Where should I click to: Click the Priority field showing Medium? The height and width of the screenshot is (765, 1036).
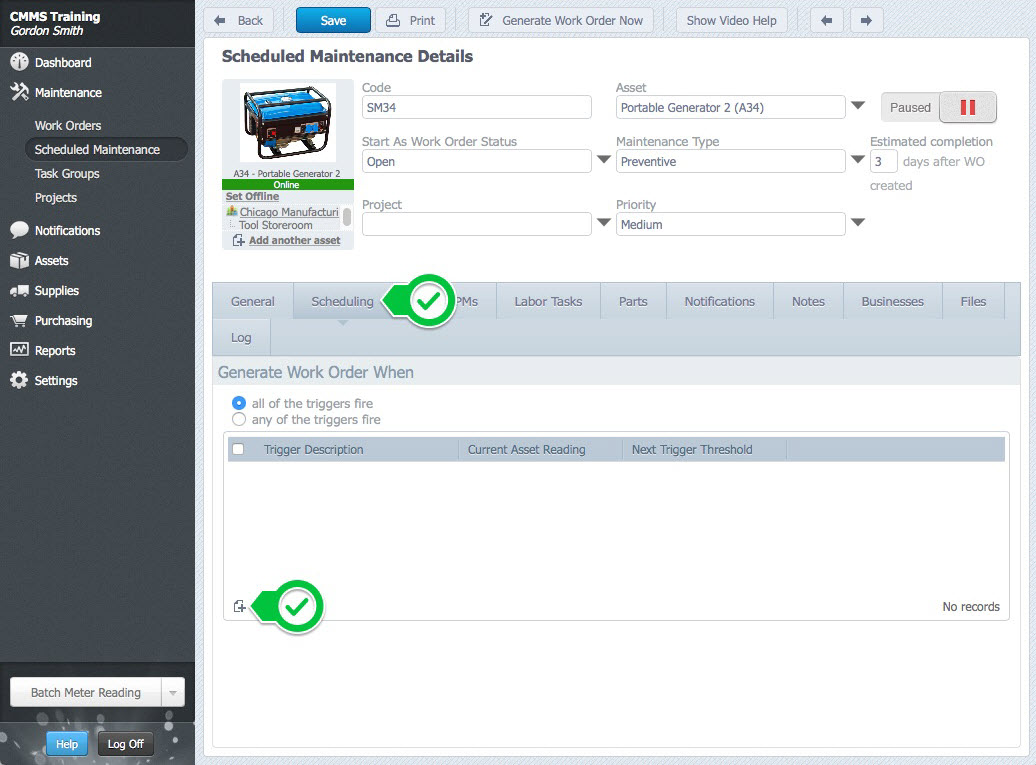coord(730,224)
